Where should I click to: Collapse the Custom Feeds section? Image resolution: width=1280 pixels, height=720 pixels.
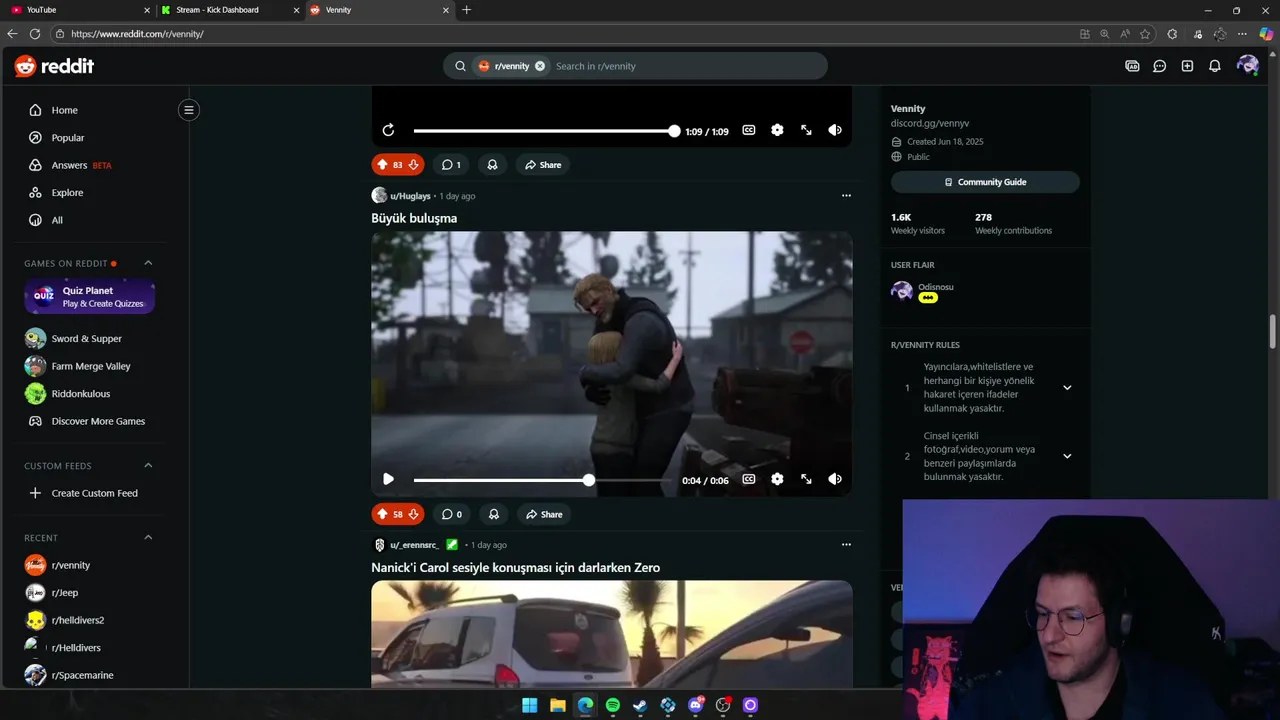click(148, 465)
